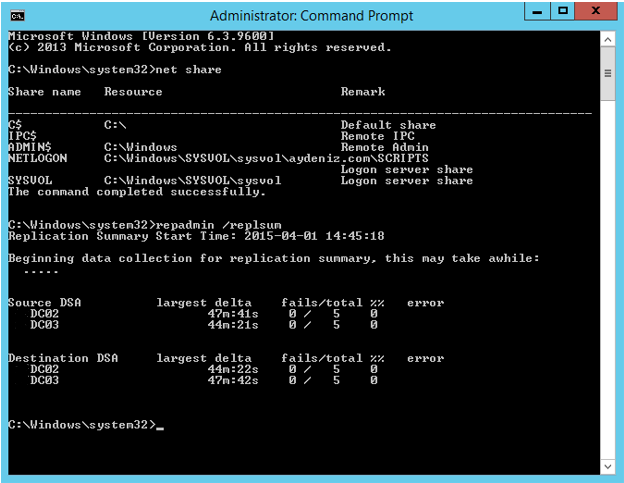Click the 'Source DSA' heading text
Image resolution: width=624 pixels, height=483 pixels.
pos(45,303)
